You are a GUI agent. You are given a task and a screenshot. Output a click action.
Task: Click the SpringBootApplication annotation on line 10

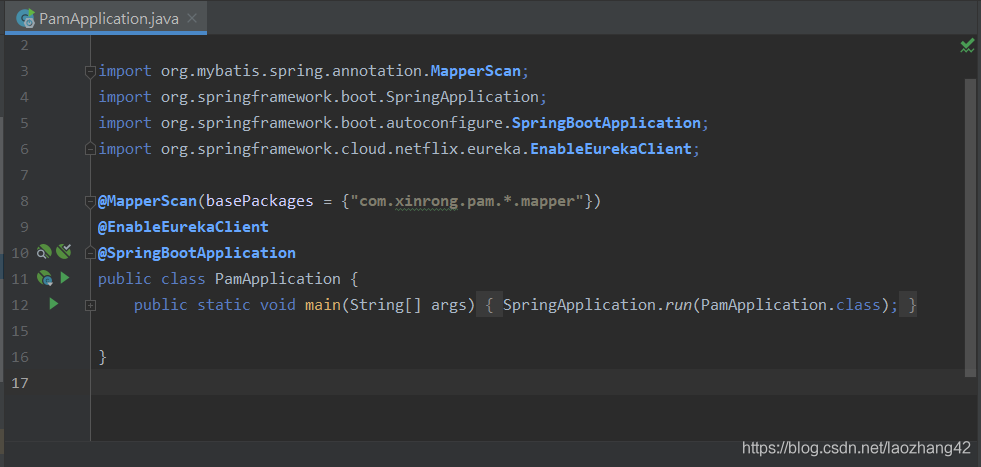(197, 253)
